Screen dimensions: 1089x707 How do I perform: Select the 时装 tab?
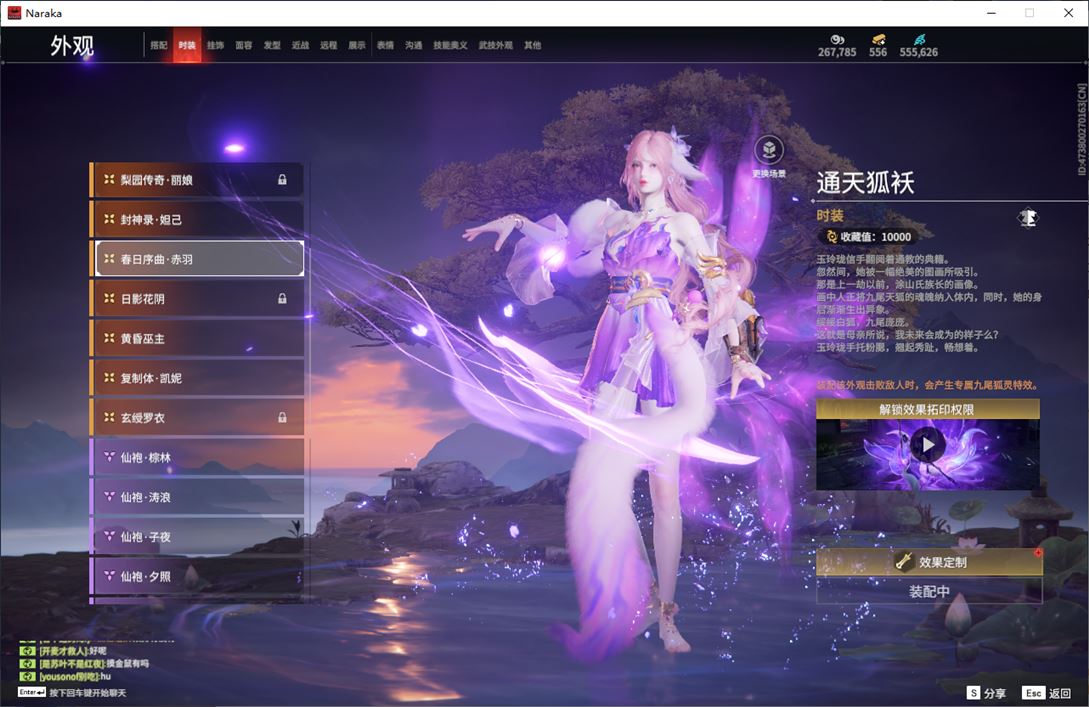pos(187,45)
